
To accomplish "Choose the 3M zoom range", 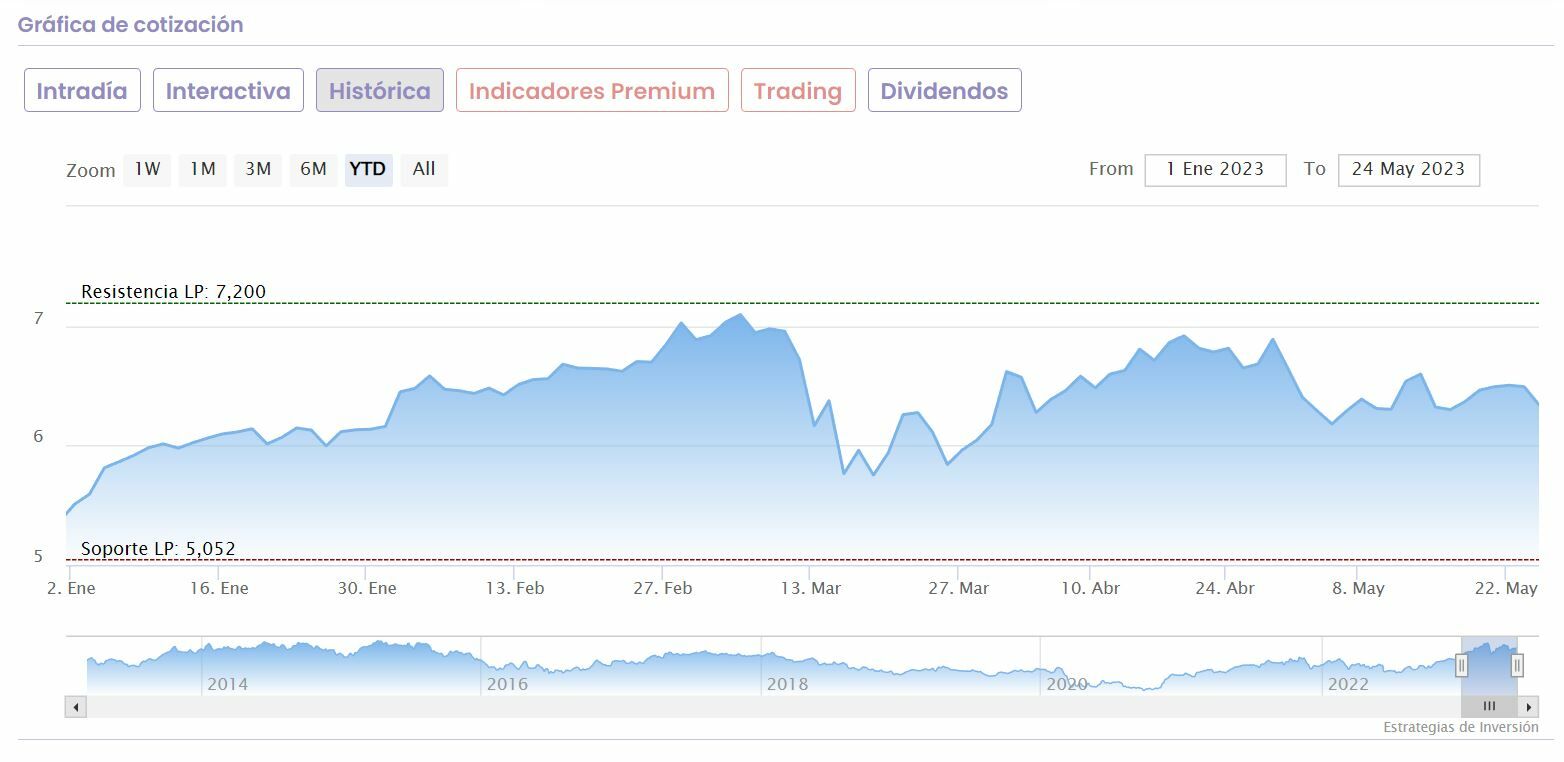I will click(x=258, y=169).
